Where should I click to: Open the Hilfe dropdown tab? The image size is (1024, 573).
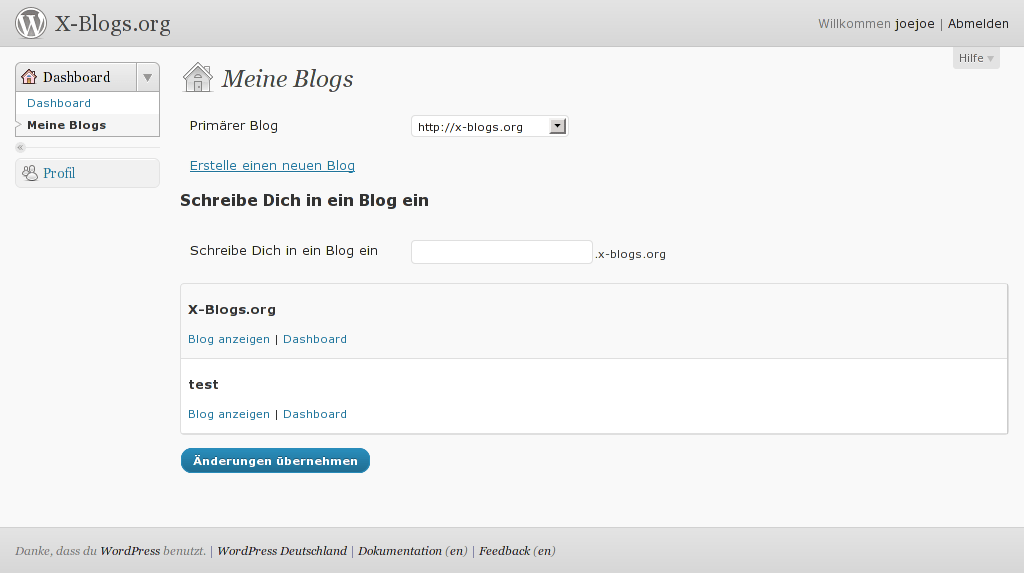pos(976,58)
